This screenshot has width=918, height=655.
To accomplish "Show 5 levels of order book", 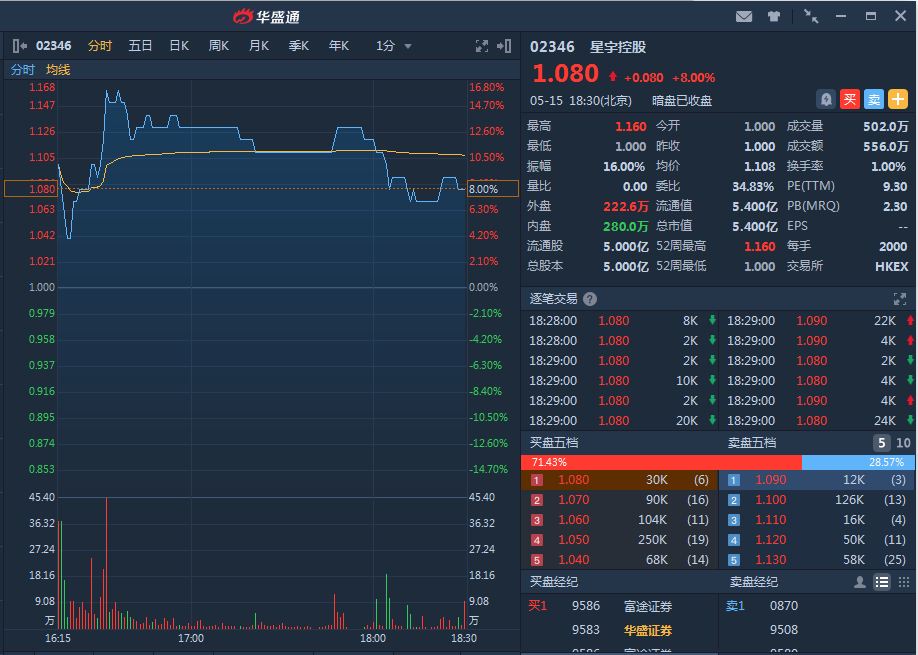I will point(881,443).
